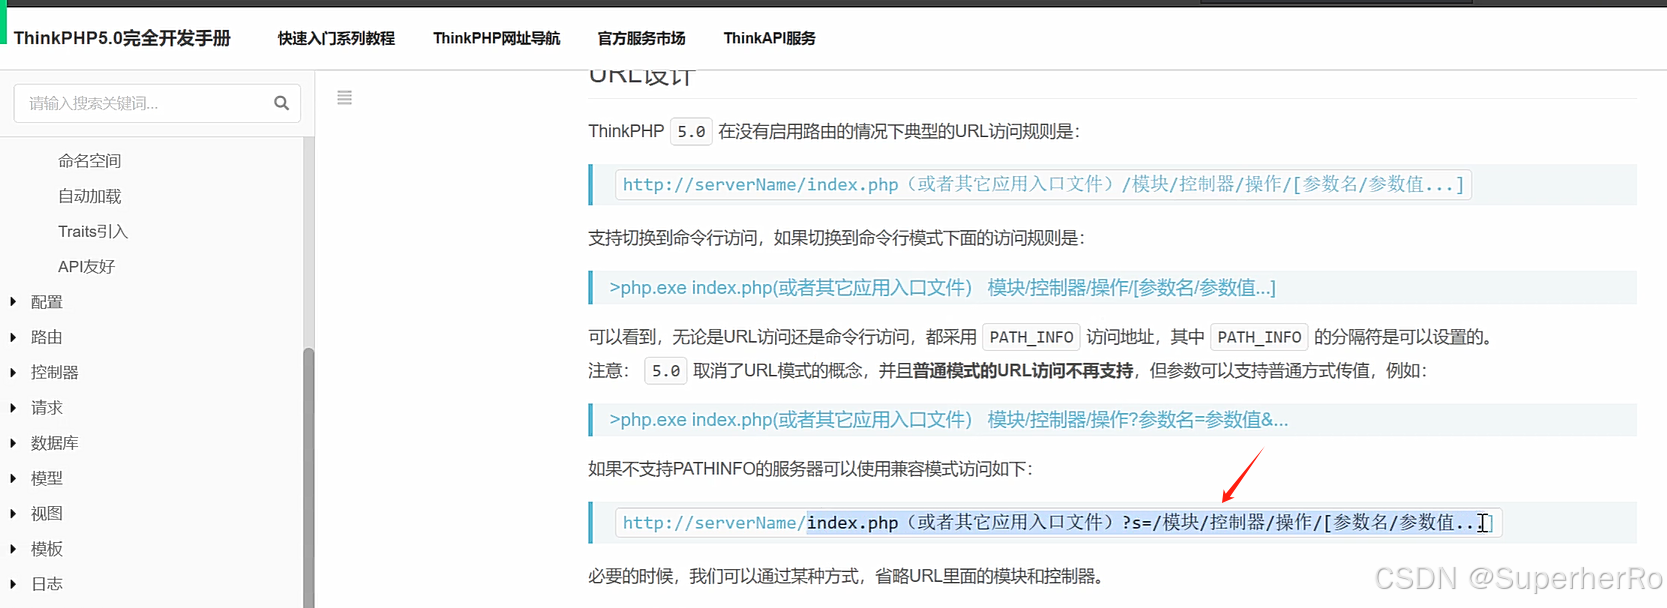Expand the 路由 section arrow

tap(13, 337)
